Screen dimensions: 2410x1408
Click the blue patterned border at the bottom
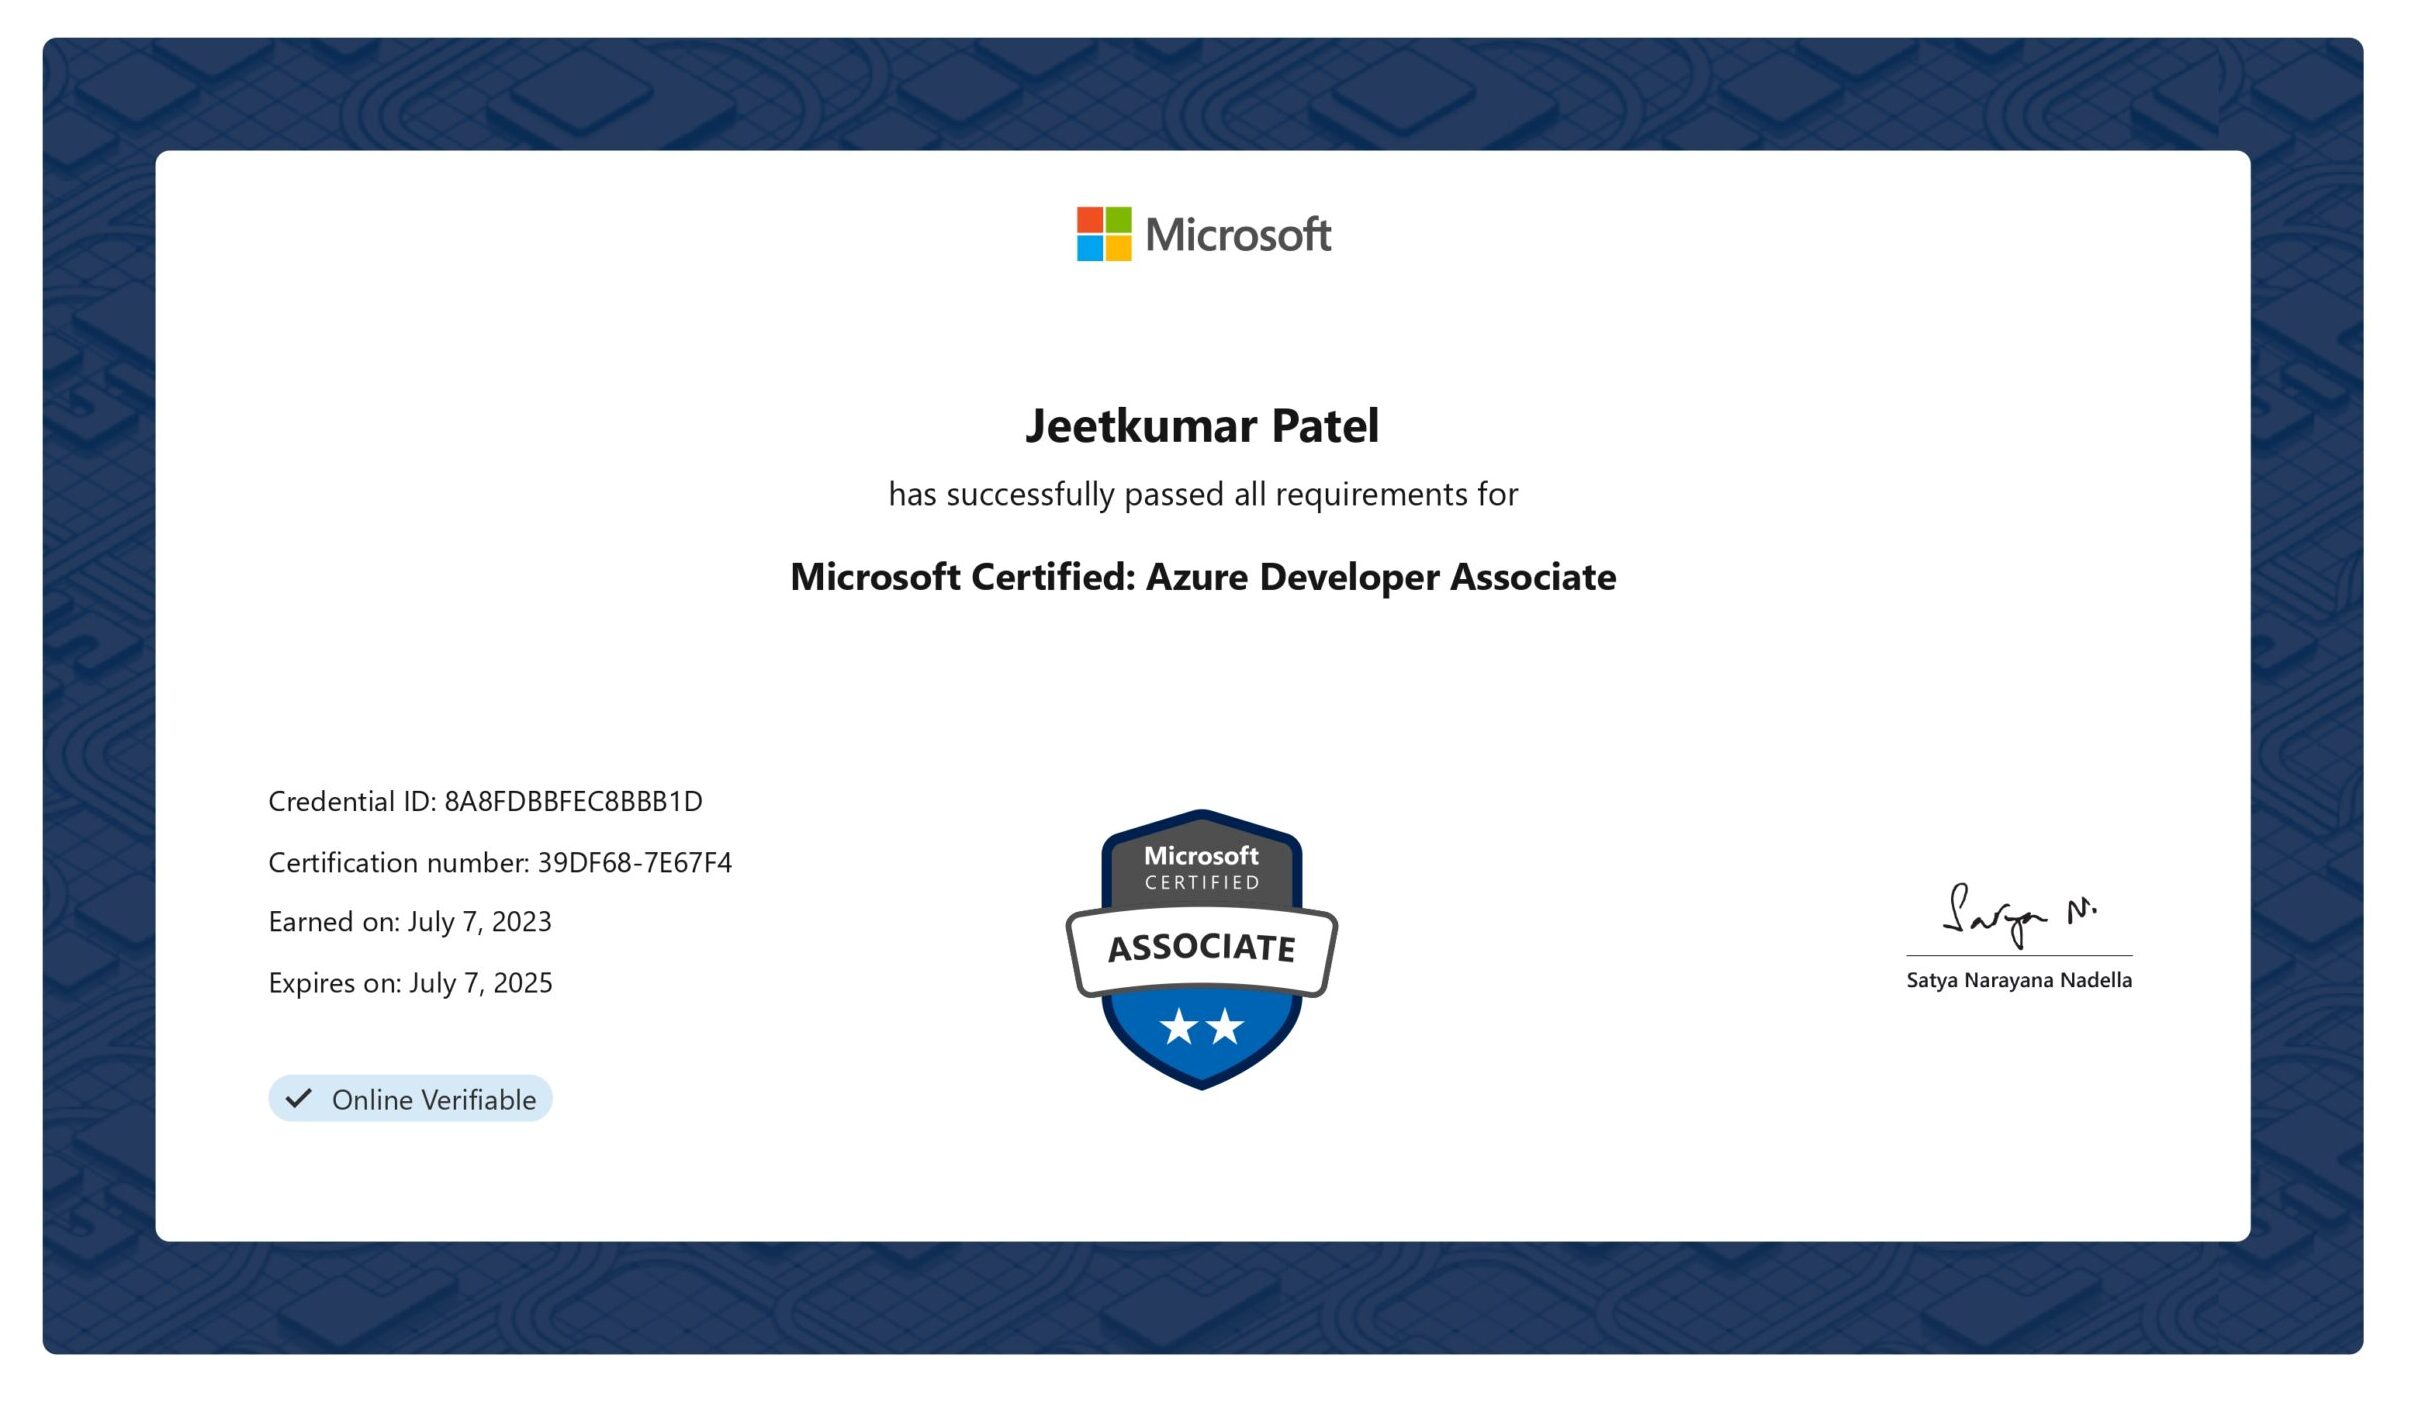pos(1200,1298)
